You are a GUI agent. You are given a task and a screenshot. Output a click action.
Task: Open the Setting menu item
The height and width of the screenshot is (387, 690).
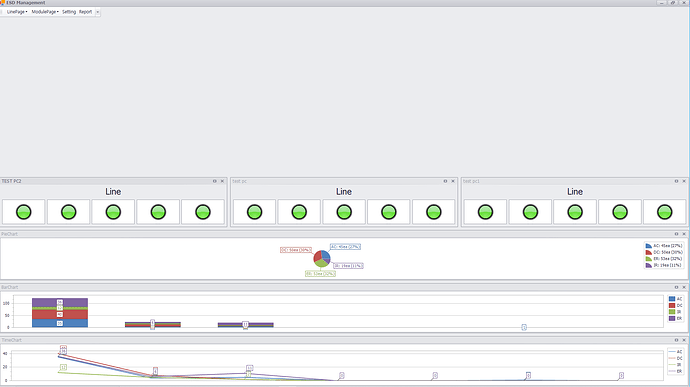tap(69, 12)
